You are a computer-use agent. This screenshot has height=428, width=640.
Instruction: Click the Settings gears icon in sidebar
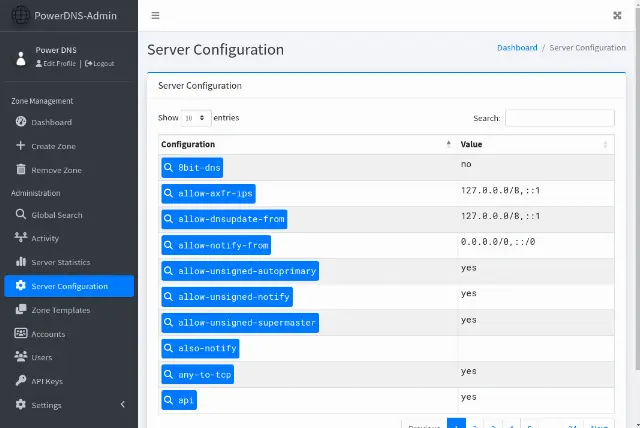tap(21, 404)
